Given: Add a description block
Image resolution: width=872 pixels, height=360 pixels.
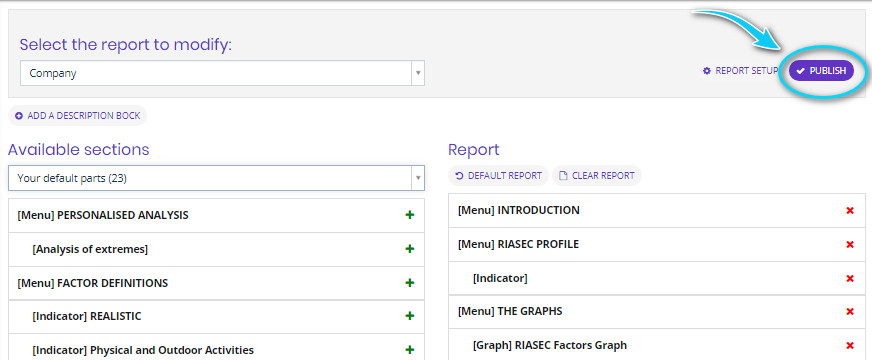Looking at the screenshot, I should pos(77,116).
